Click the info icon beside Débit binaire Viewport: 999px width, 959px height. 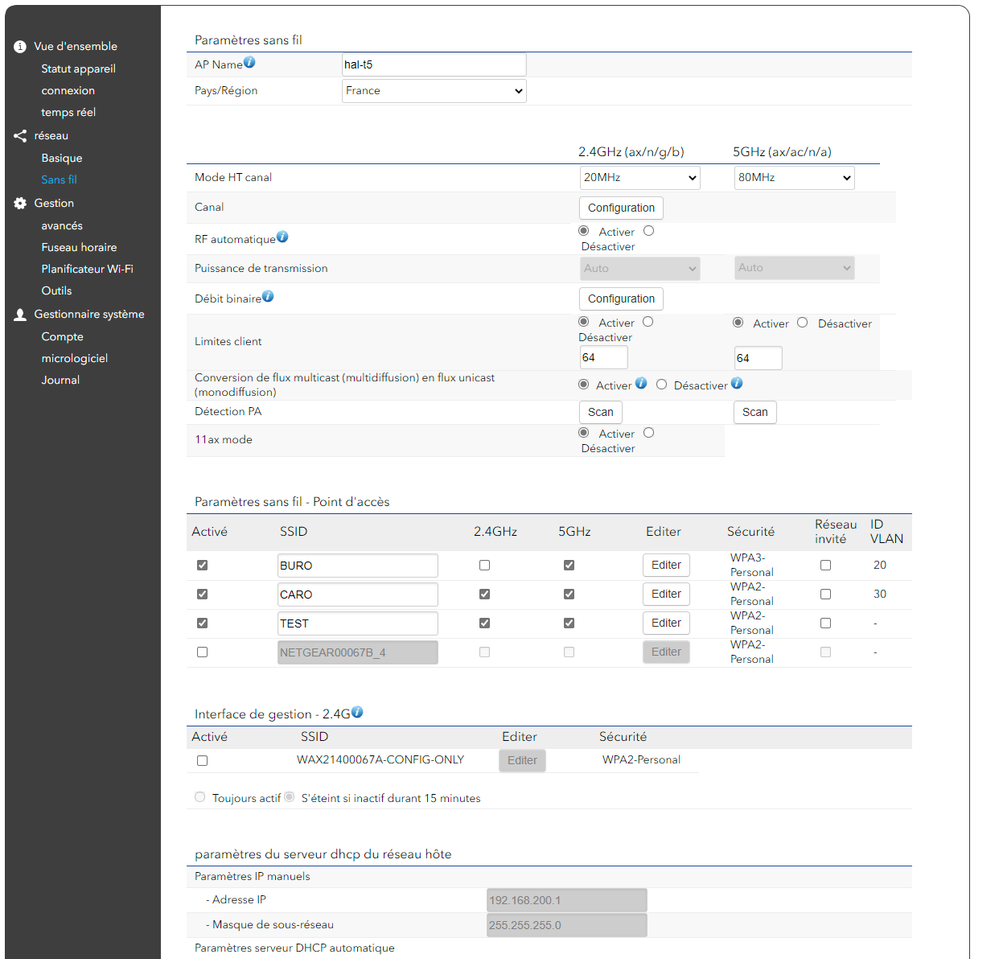point(268,297)
